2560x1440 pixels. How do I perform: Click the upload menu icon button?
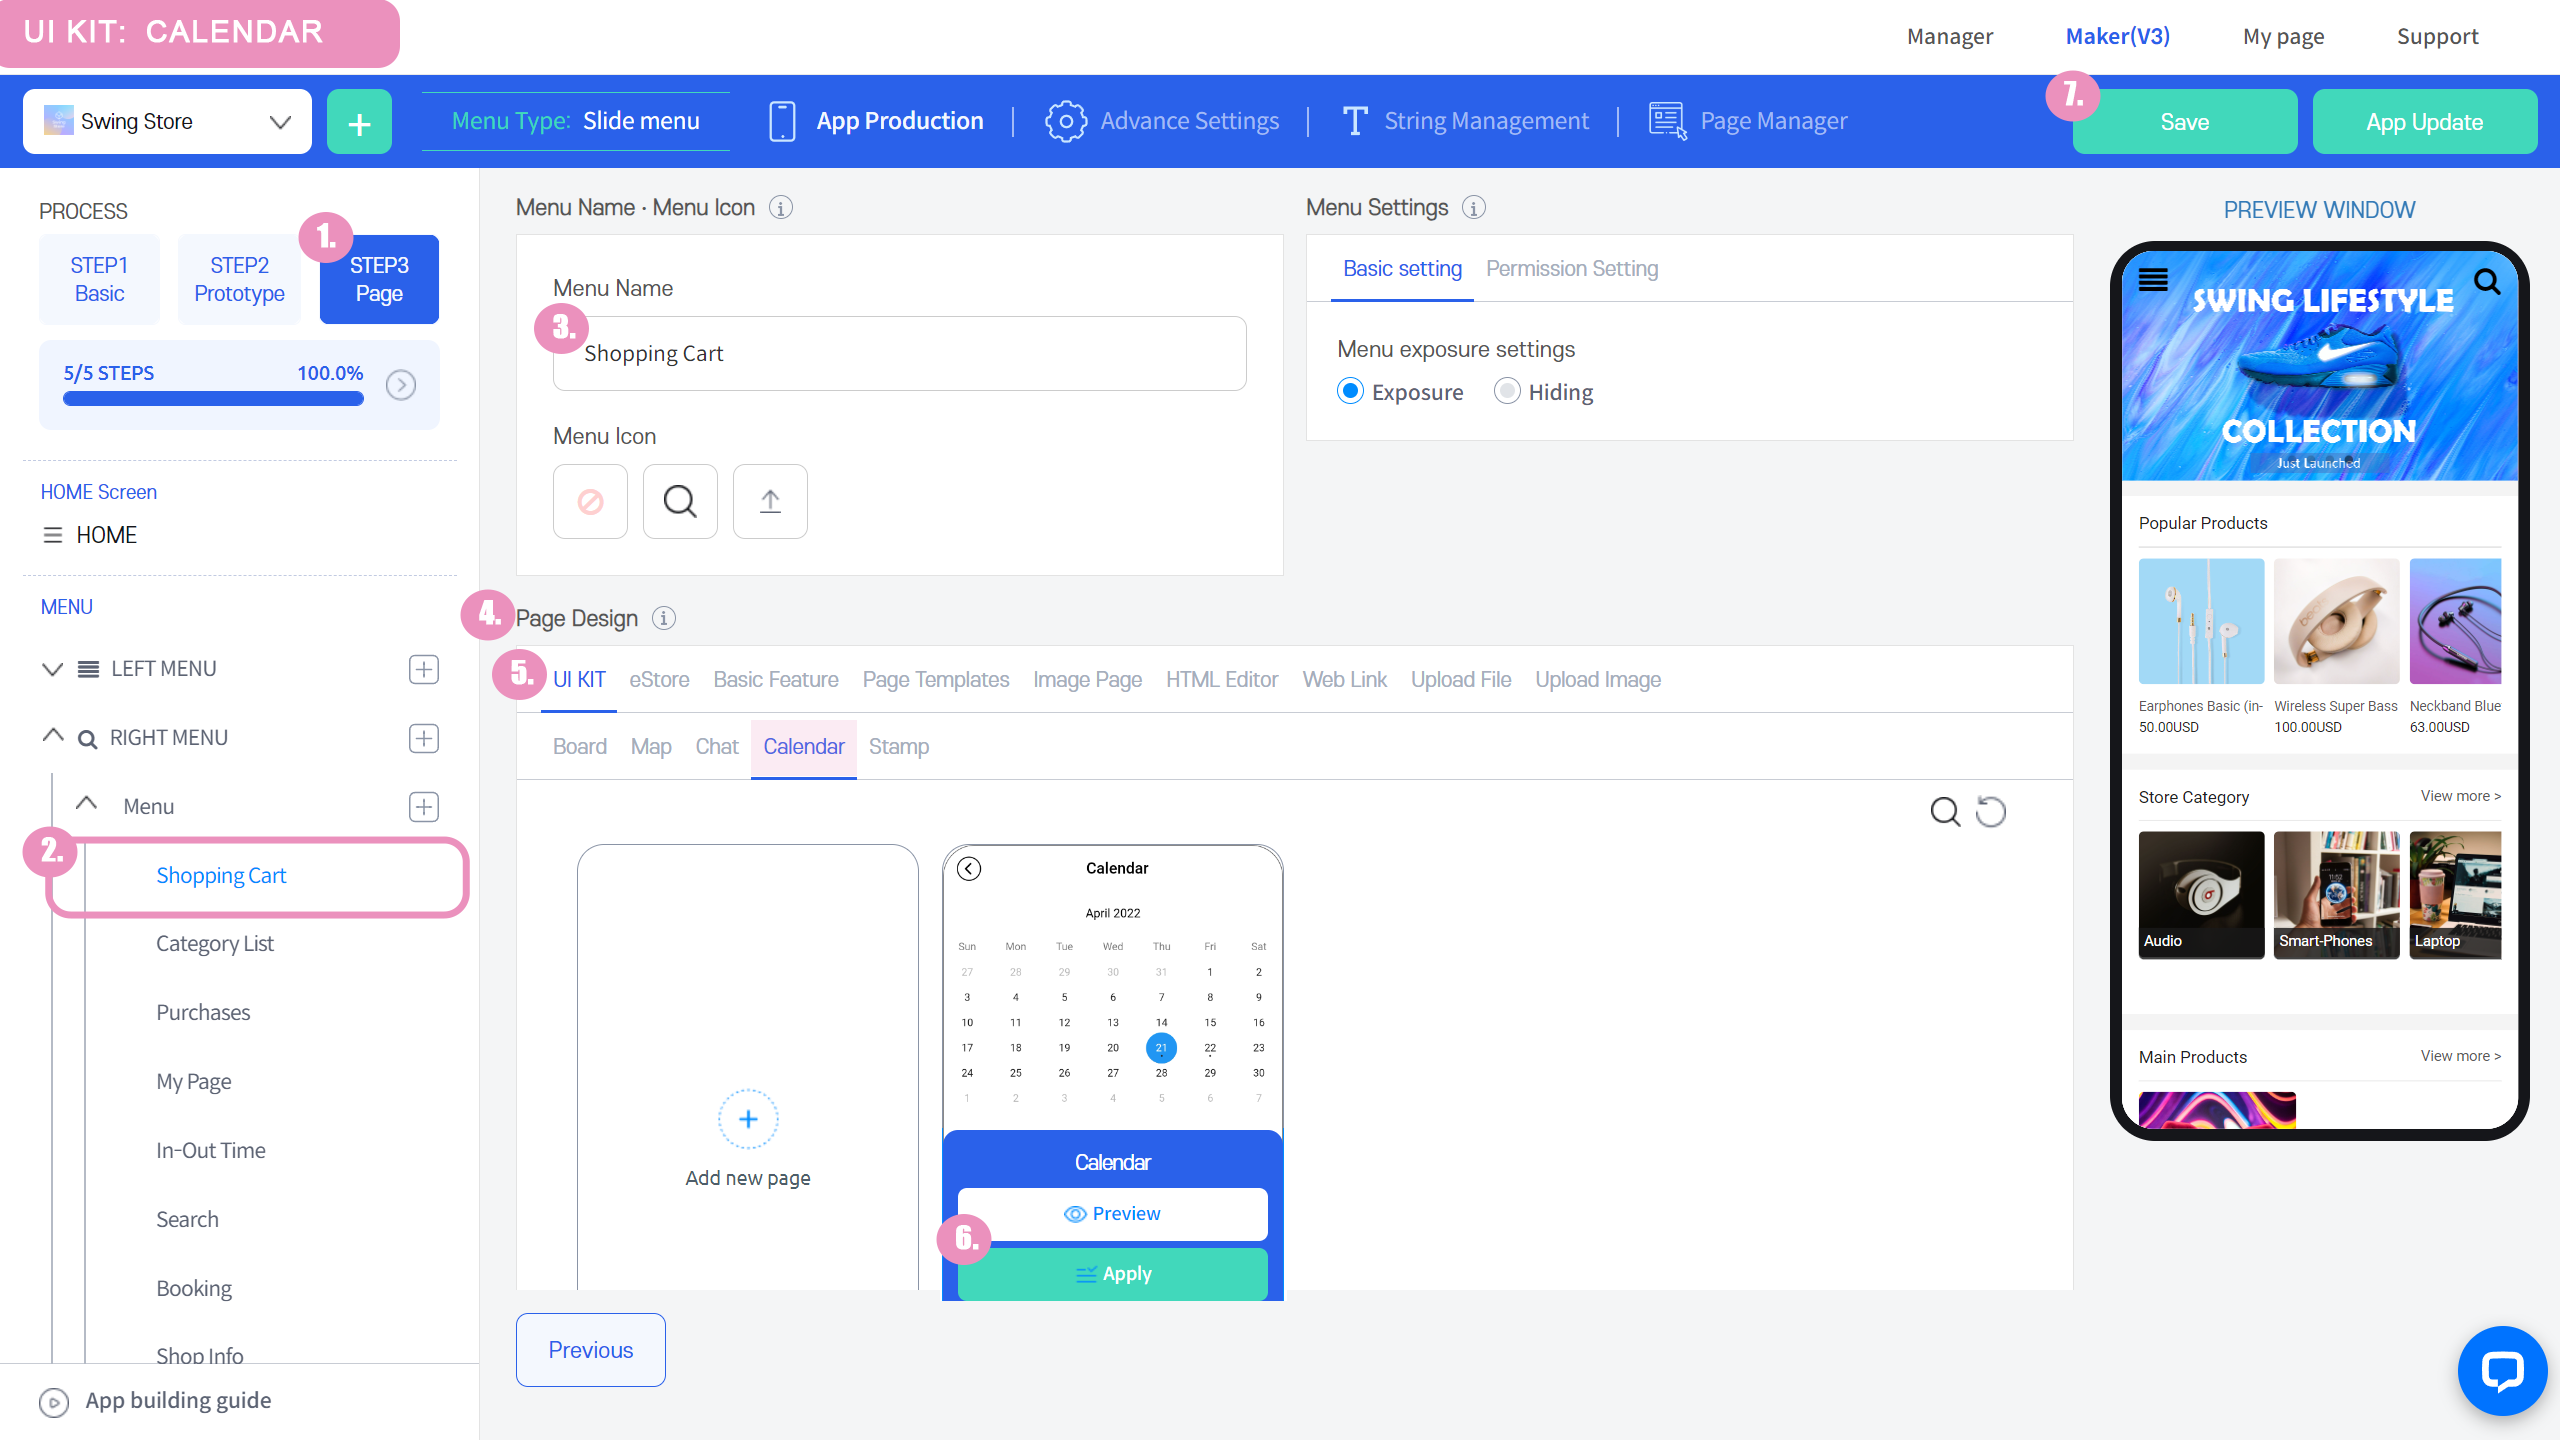(x=770, y=501)
